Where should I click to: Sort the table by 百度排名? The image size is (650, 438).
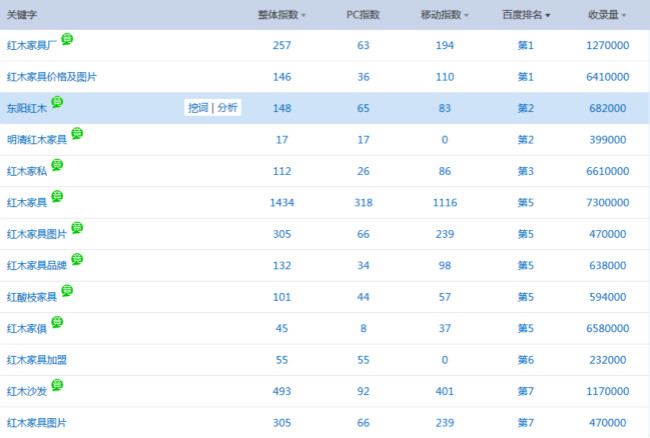tap(526, 15)
